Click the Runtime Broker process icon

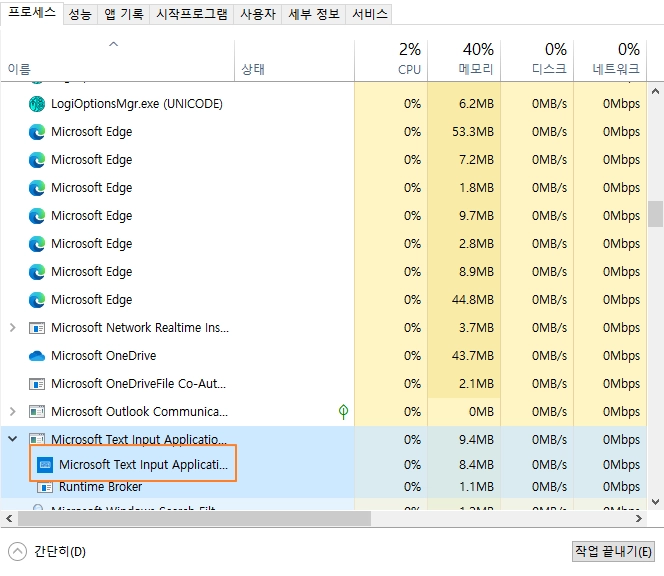pyautogui.click(x=45, y=487)
